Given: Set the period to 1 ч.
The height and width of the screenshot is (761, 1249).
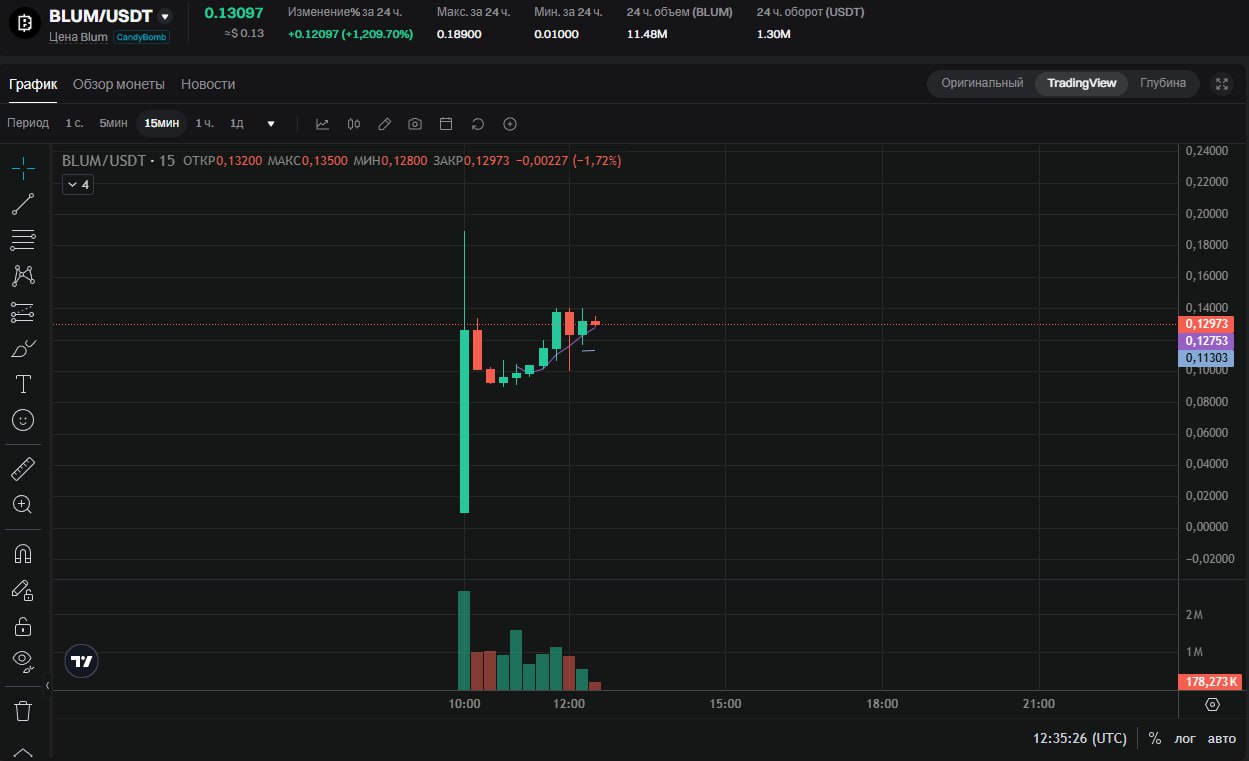Looking at the screenshot, I should [204, 123].
